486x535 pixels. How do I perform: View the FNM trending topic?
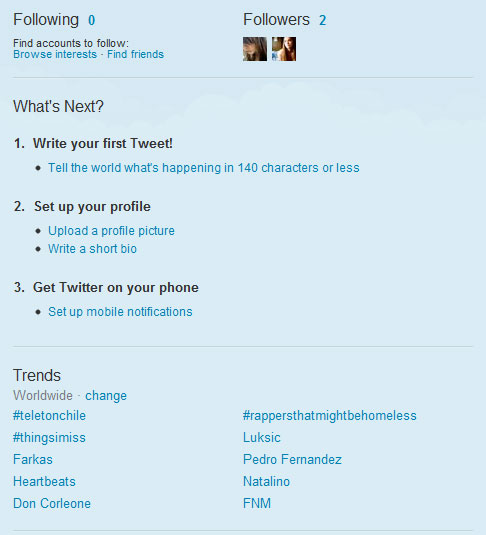257,504
